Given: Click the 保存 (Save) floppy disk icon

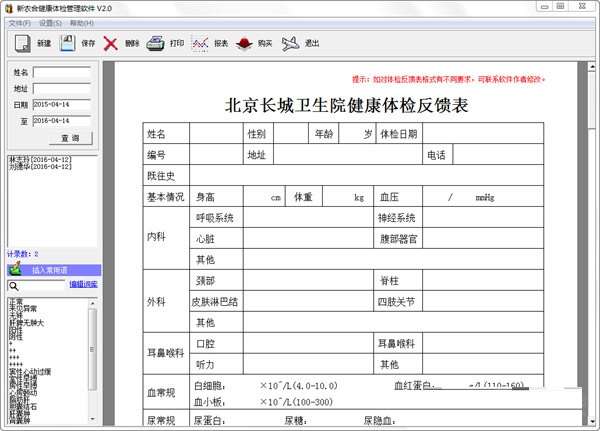Looking at the screenshot, I should click(68, 44).
